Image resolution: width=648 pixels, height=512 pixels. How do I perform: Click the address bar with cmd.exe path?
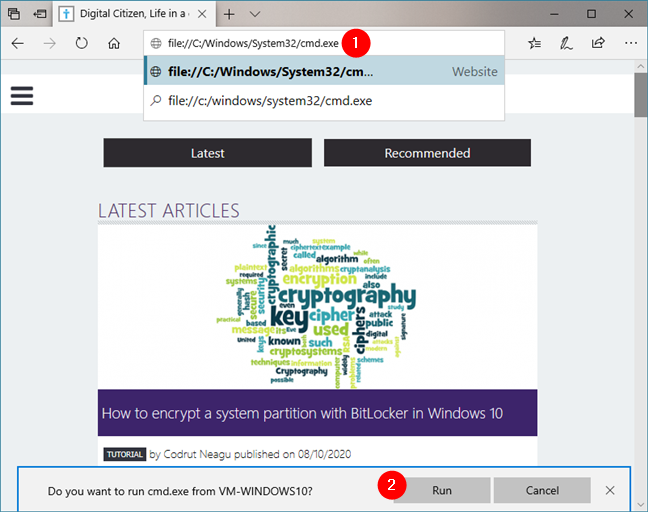pos(324,43)
